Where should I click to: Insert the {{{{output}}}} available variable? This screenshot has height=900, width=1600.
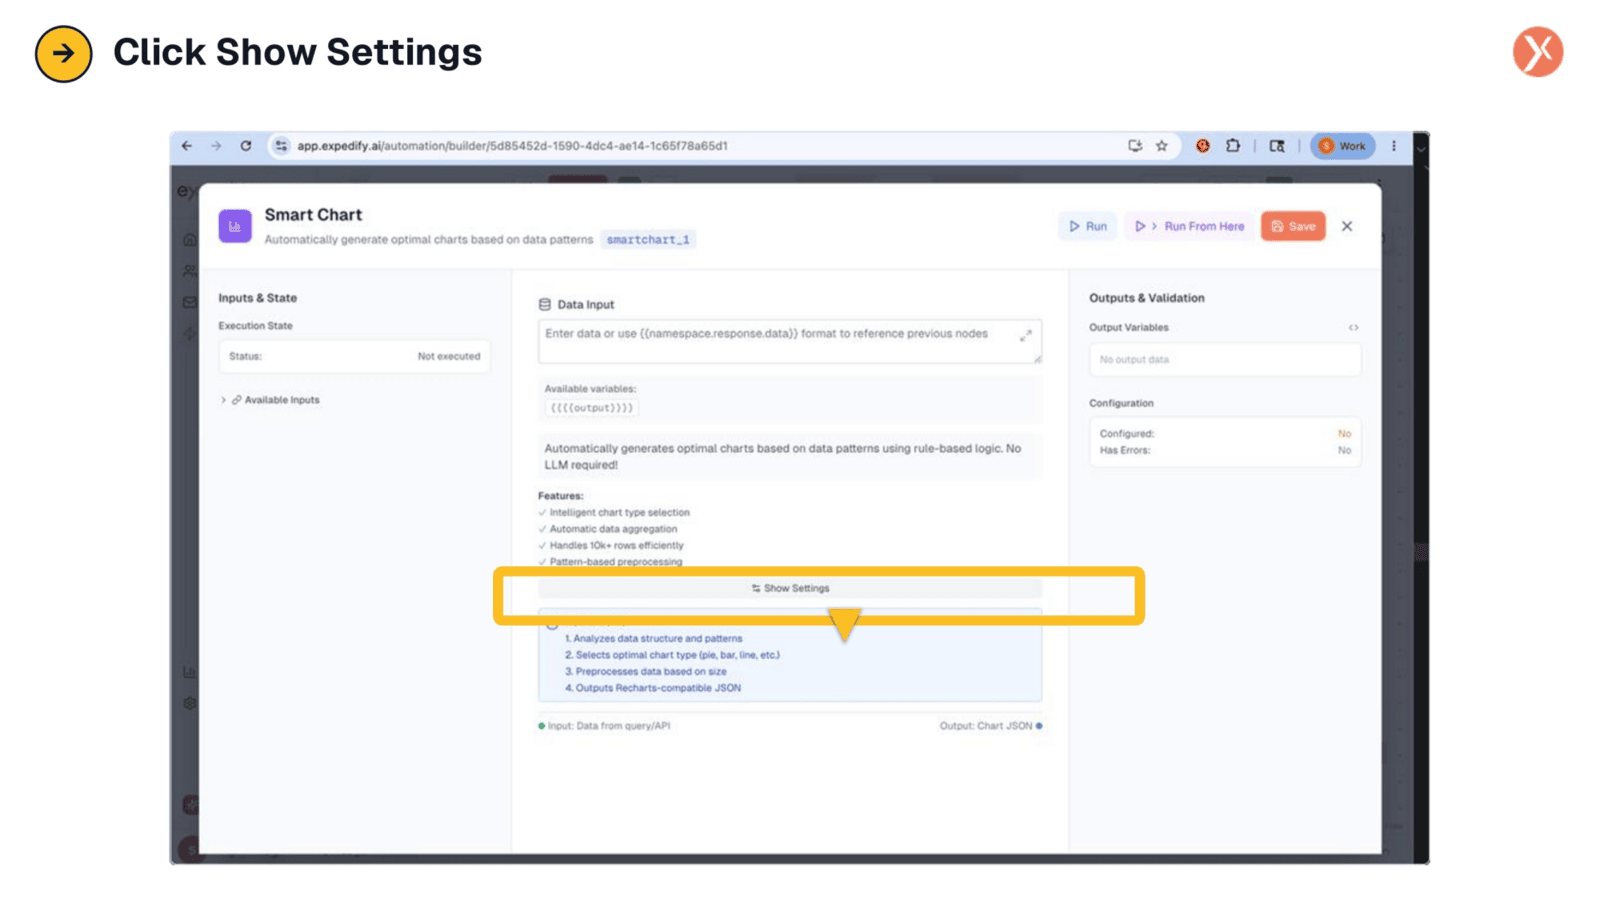(x=592, y=408)
